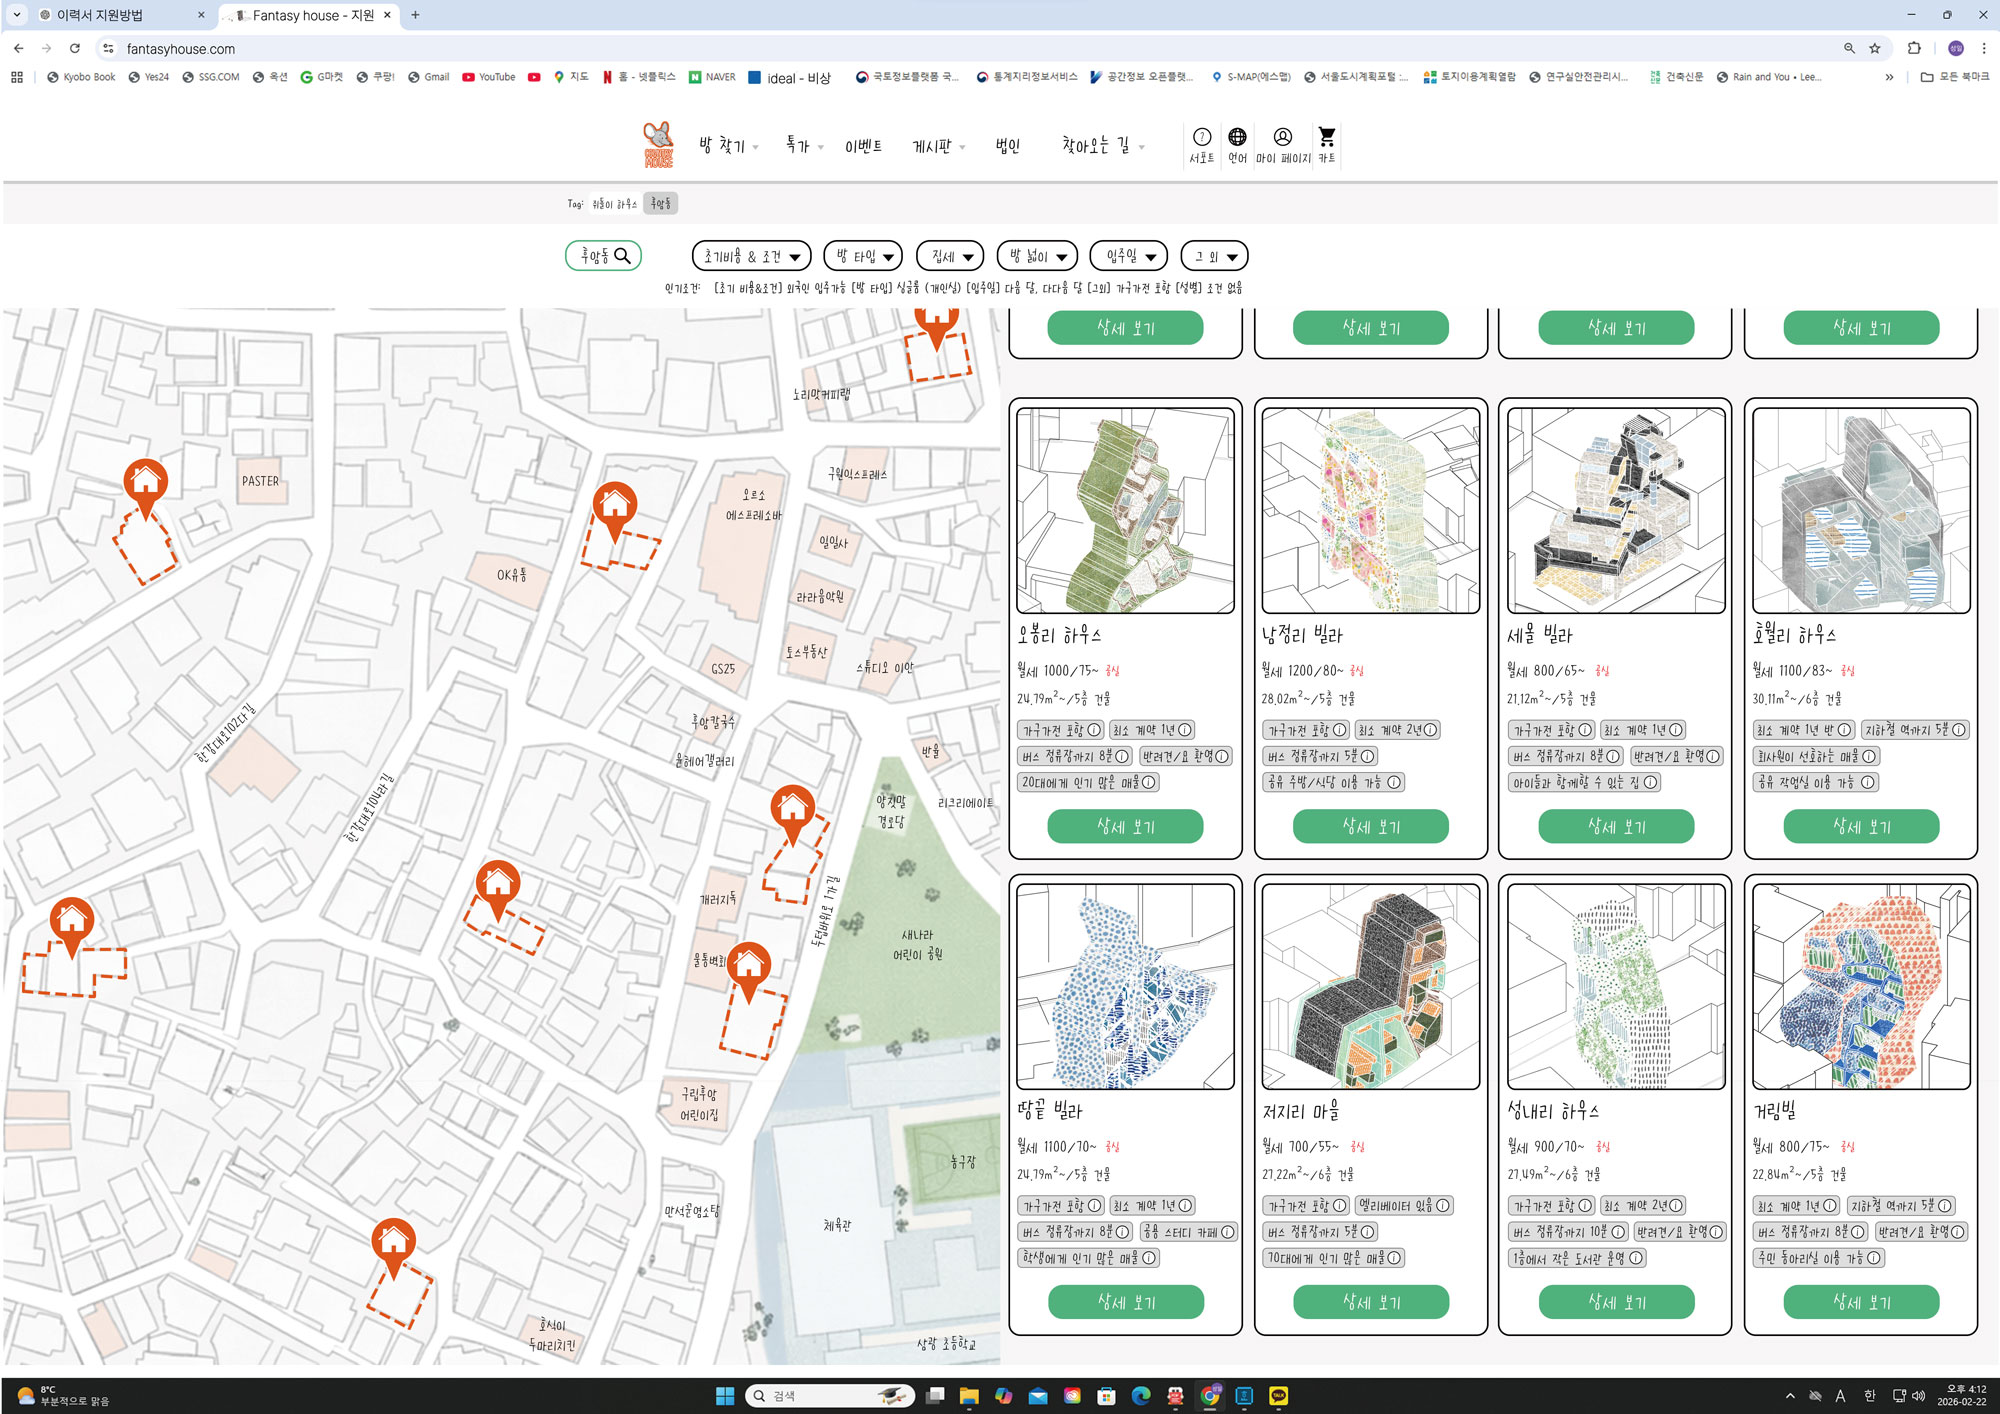Click 상세 보기 for 오봉리 하우스

tap(1125, 826)
